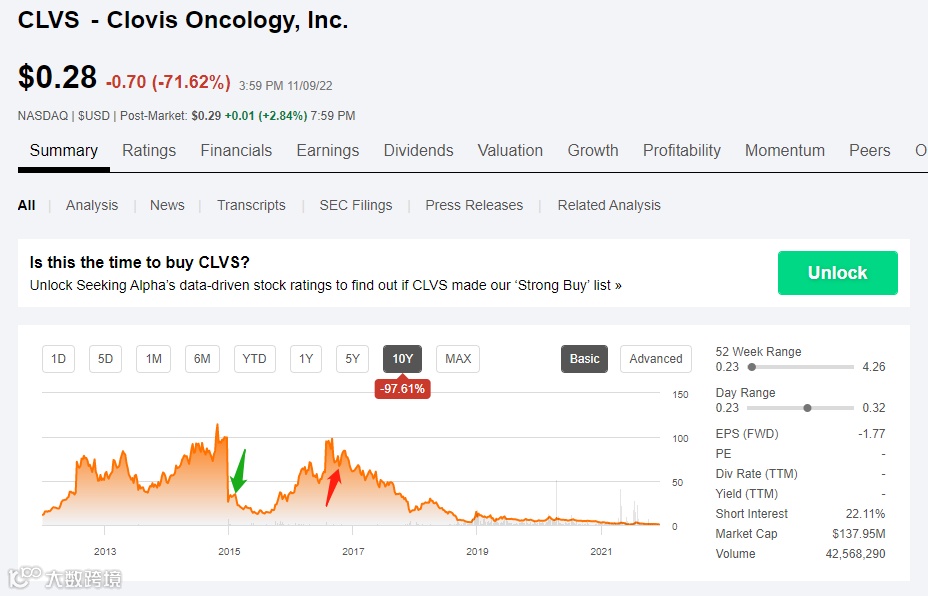This screenshot has width=928, height=596.
Task: Open the Momentum tab
Action: coord(784,151)
